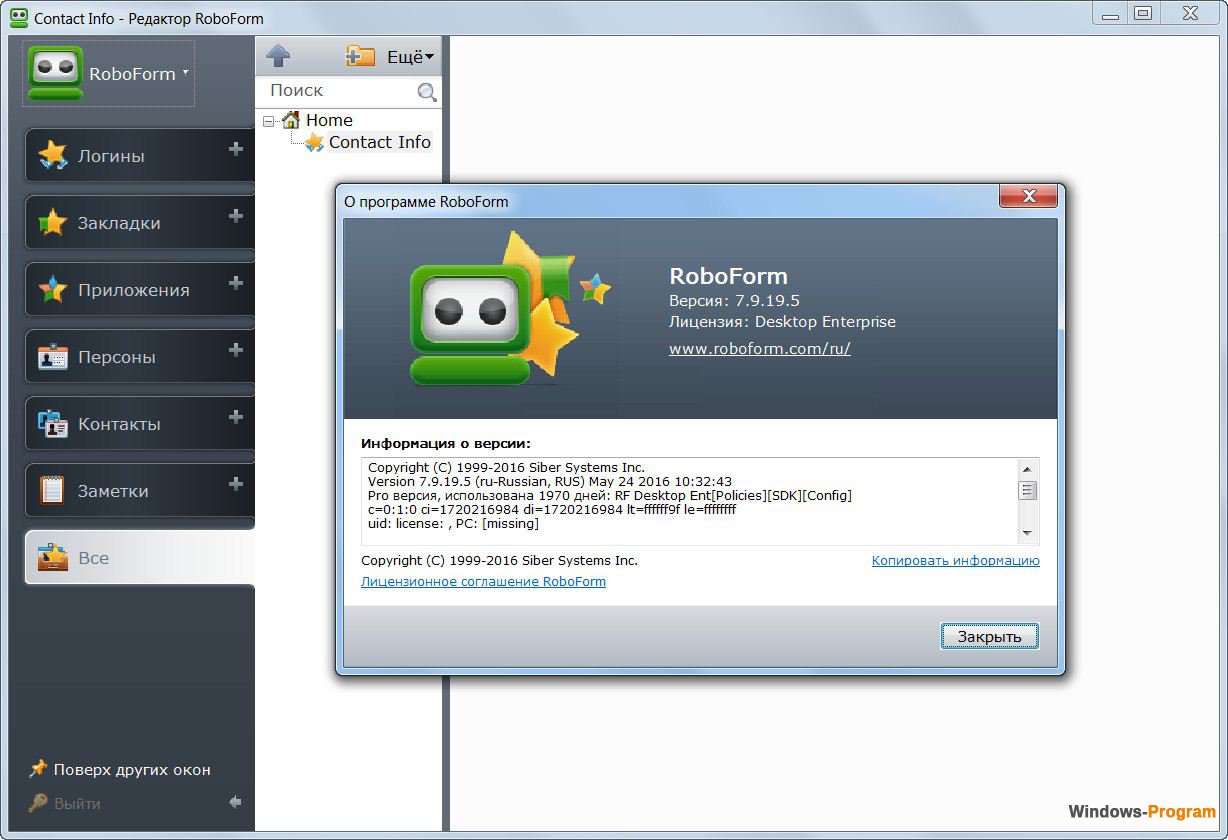Select Contact Info tree item
The width and height of the screenshot is (1228, 840).
click(380, 142)
